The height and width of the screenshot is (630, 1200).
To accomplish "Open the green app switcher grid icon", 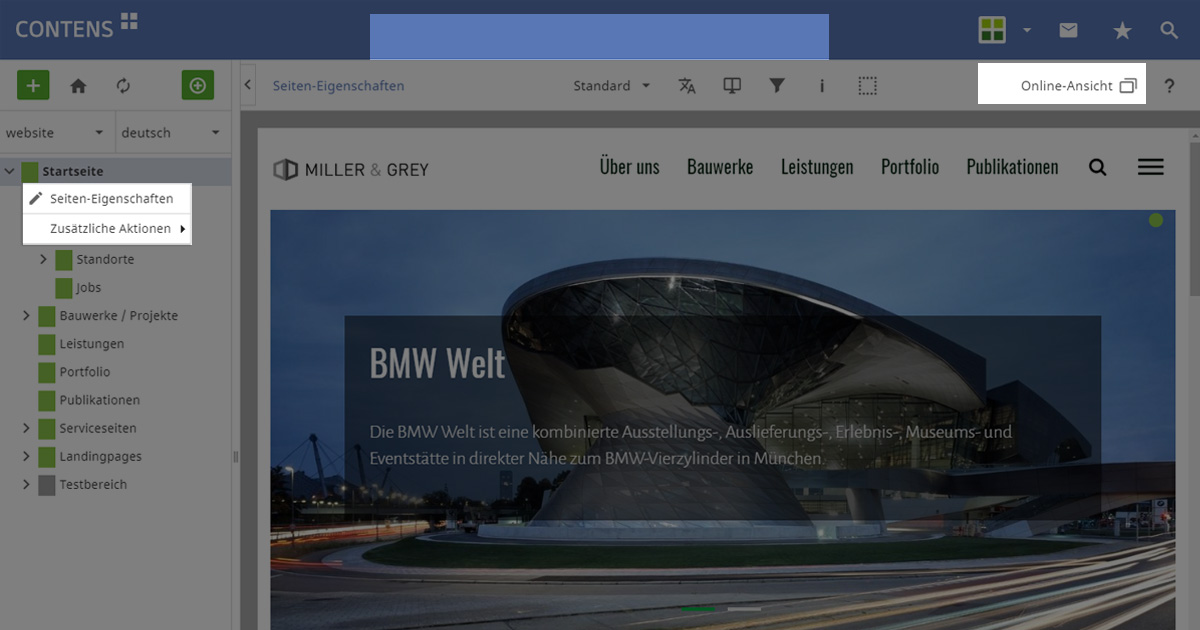I will coord(992,30).
